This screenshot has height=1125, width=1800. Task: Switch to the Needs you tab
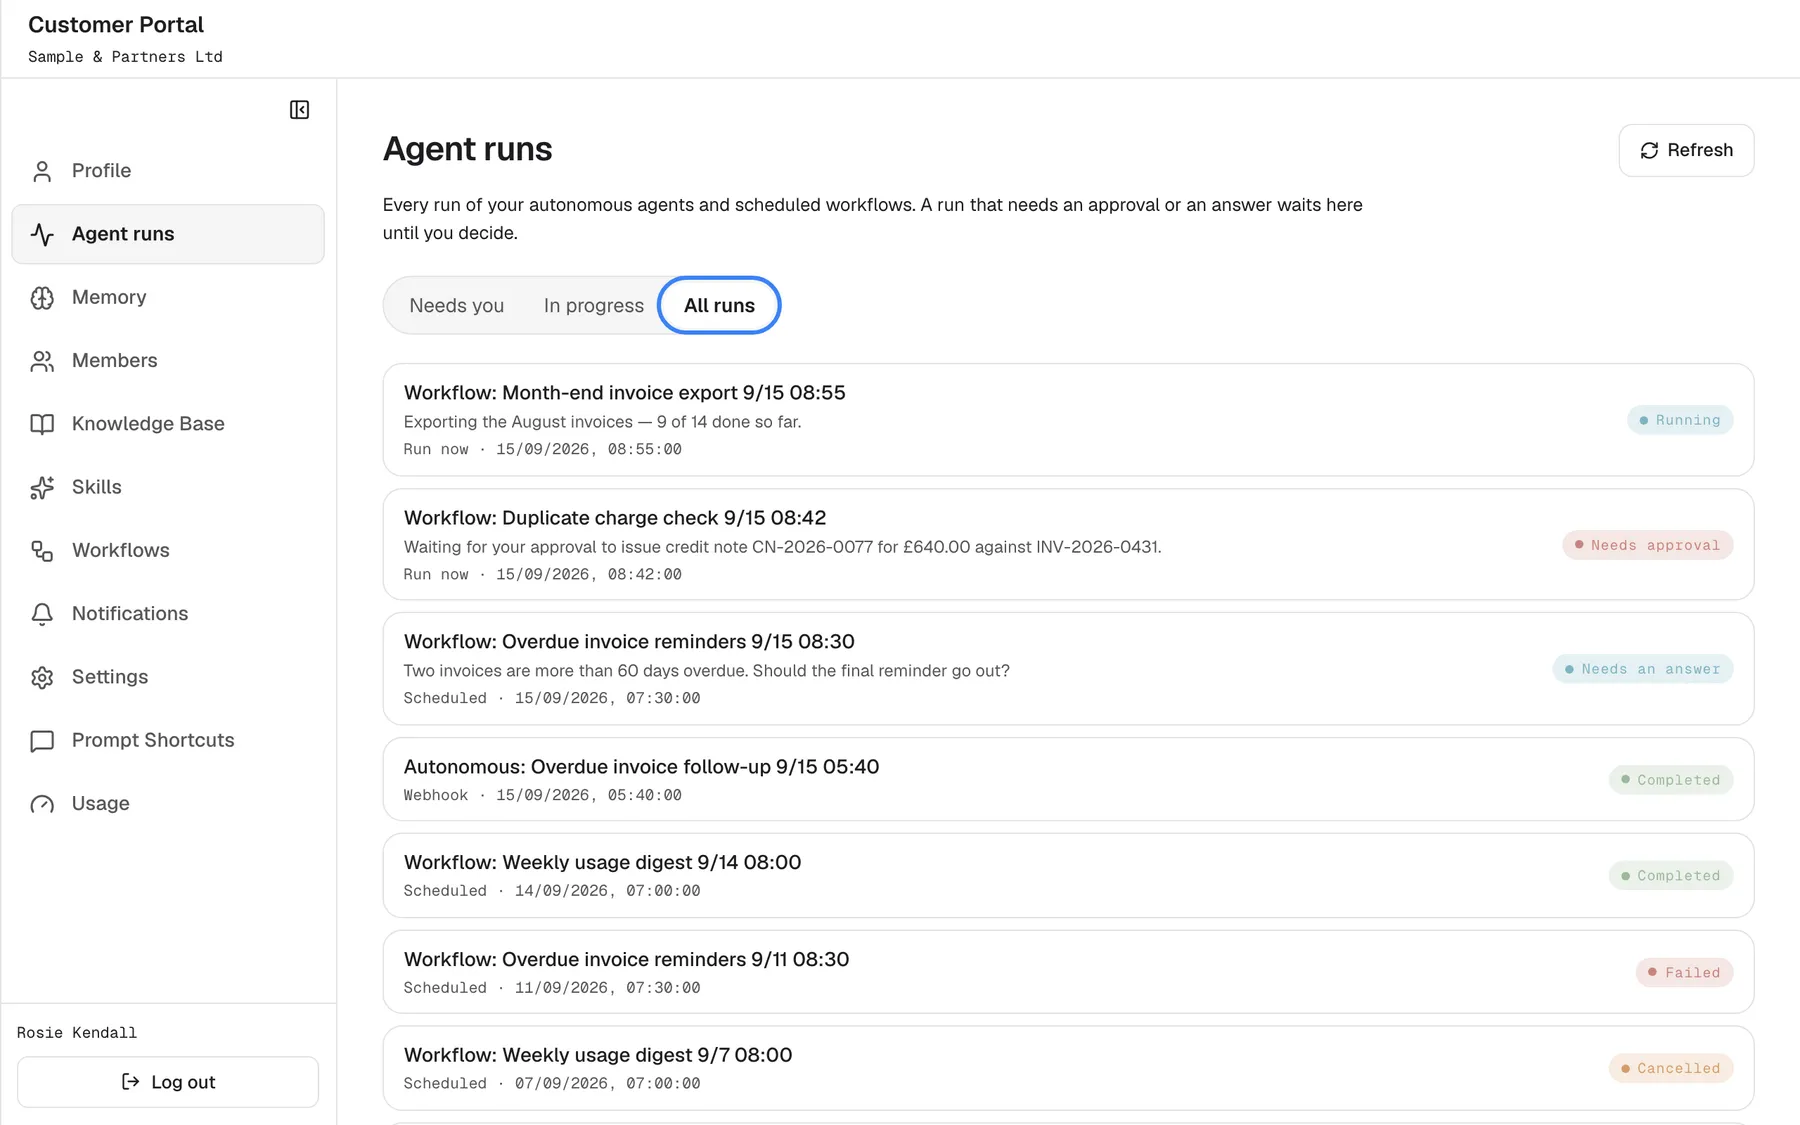(456, 305)
